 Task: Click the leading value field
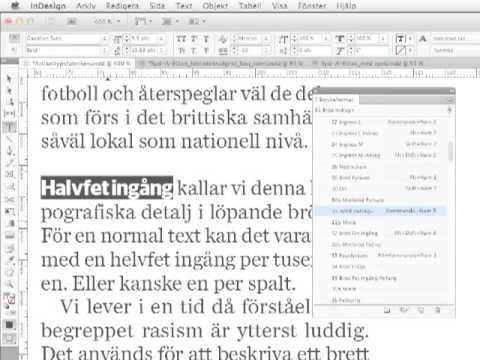click(143, 51)
